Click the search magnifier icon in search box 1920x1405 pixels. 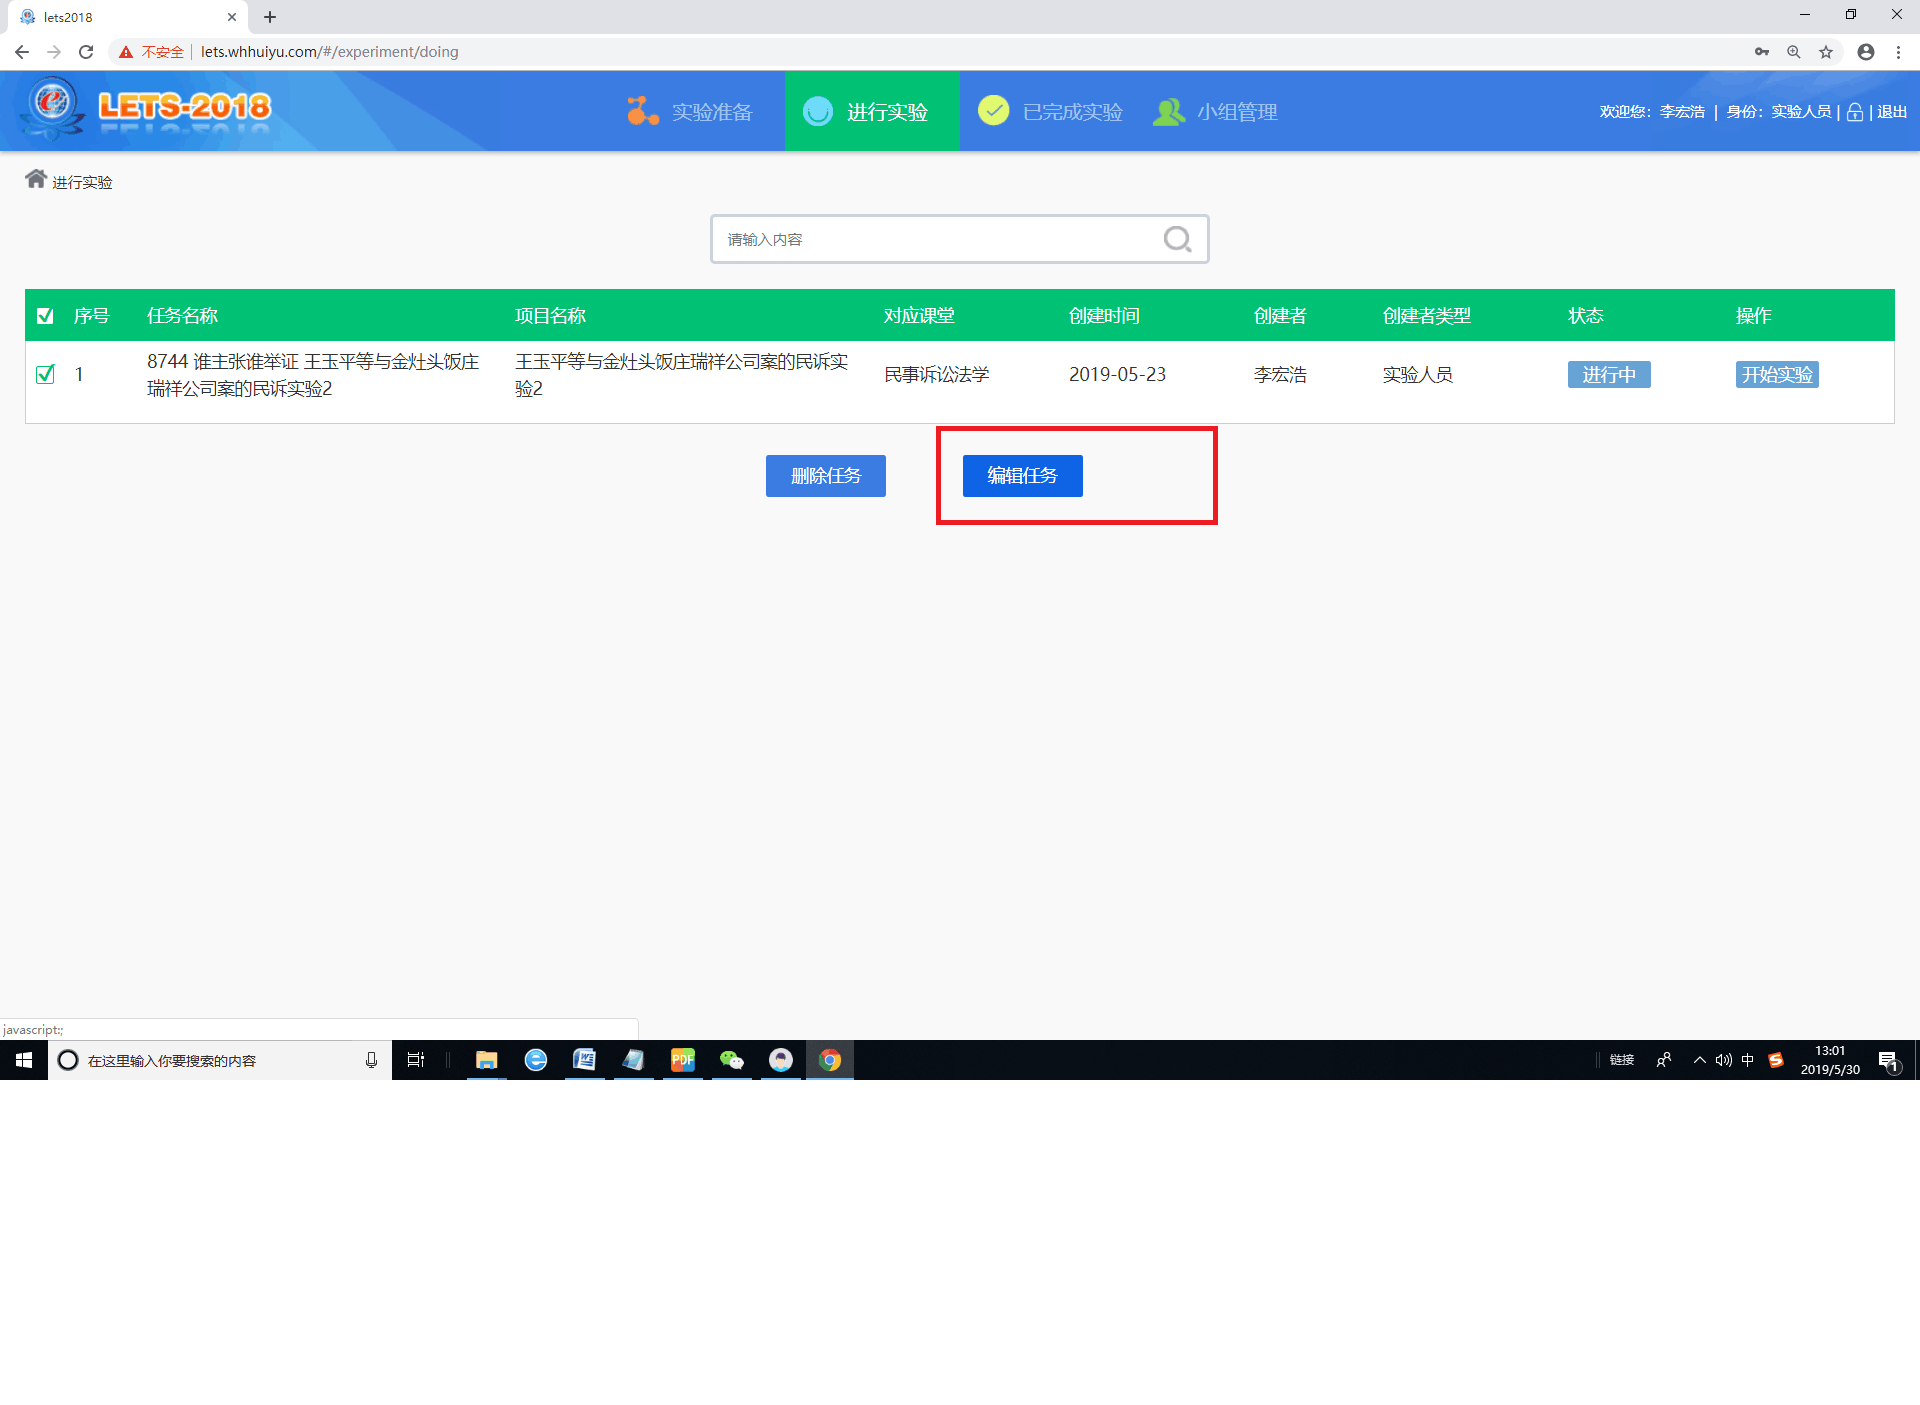[x=1177, y=239]
